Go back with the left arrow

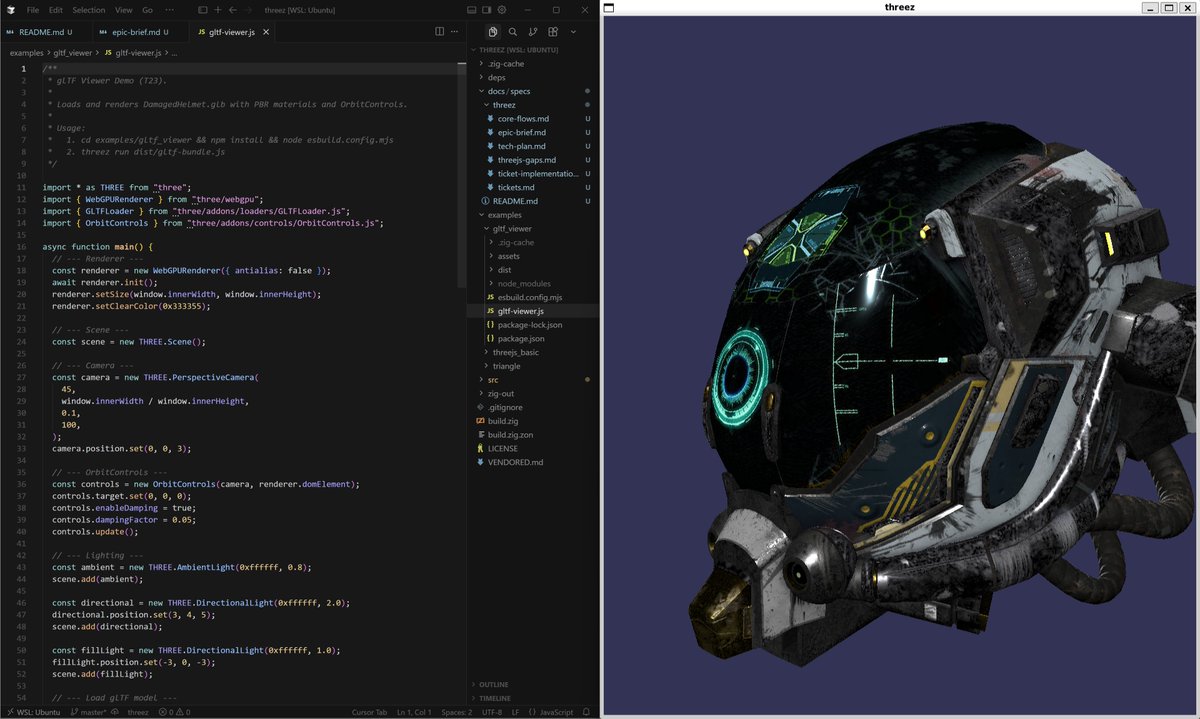tap(233, 10)
